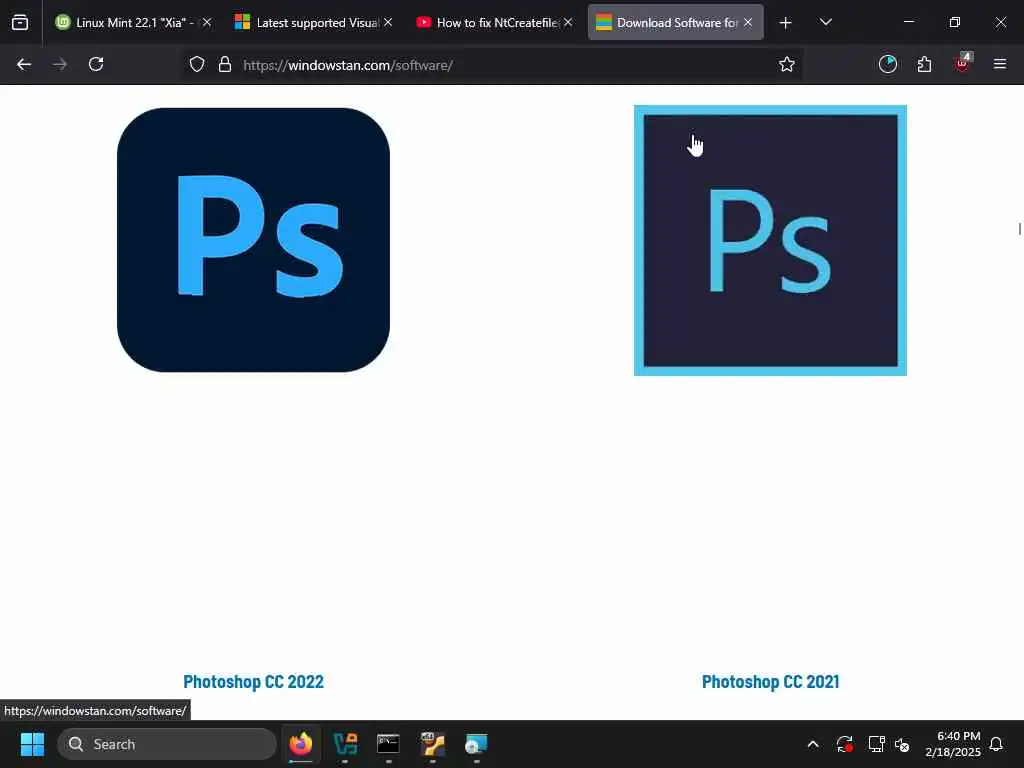Open the sync status tray icon
The width and height of the screenshot is (1024, 768).
[844, 744]
